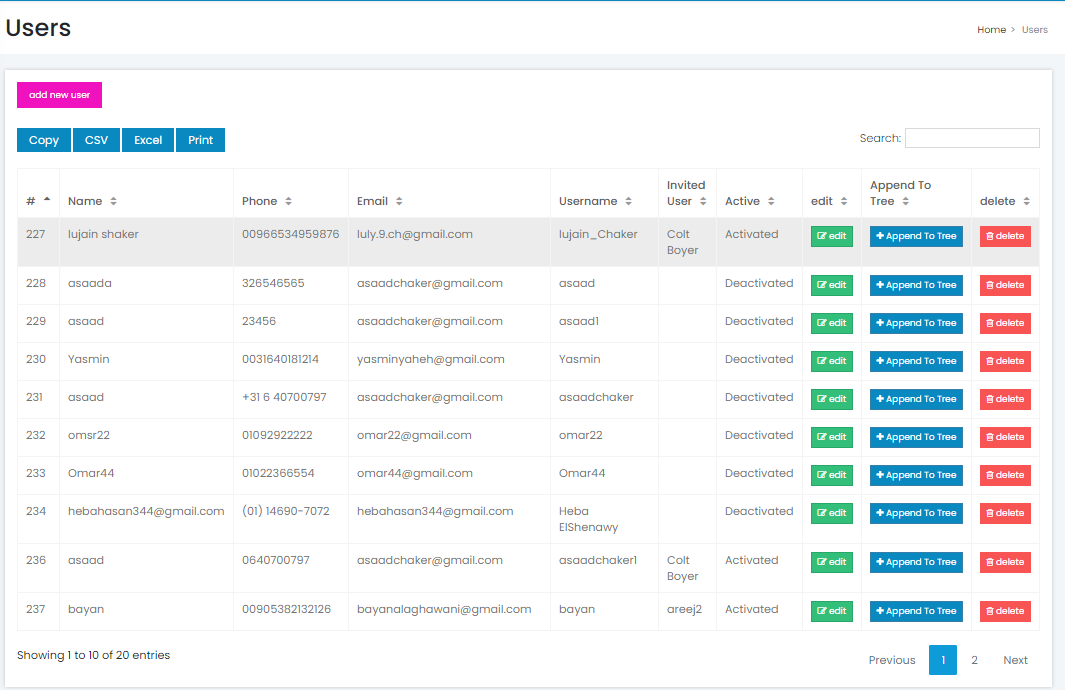1065x690 pixels.
Task: Export the table to Excel
Action: (148, 140)
